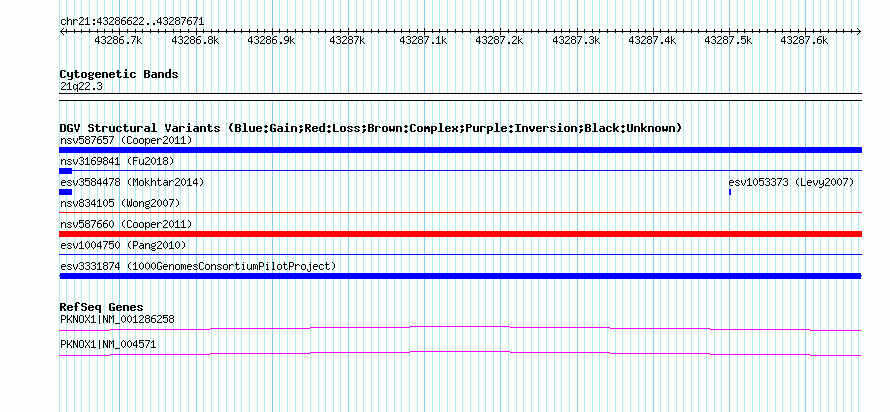The height and width of the screenshot is (412, 890).
Task: Open the esv3584478 (Mokhtar2014) variant
Action: (132, 182)
